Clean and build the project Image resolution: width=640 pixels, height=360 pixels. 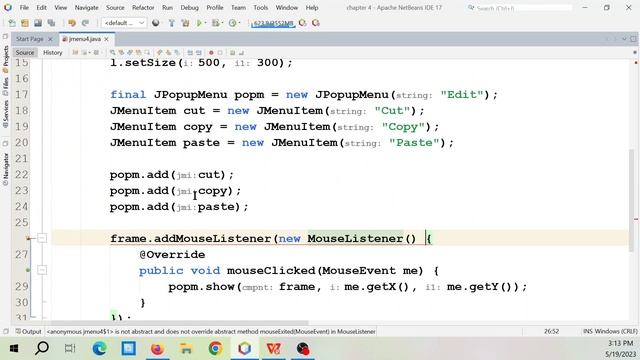pyautogui.click(x=185, y=23)
